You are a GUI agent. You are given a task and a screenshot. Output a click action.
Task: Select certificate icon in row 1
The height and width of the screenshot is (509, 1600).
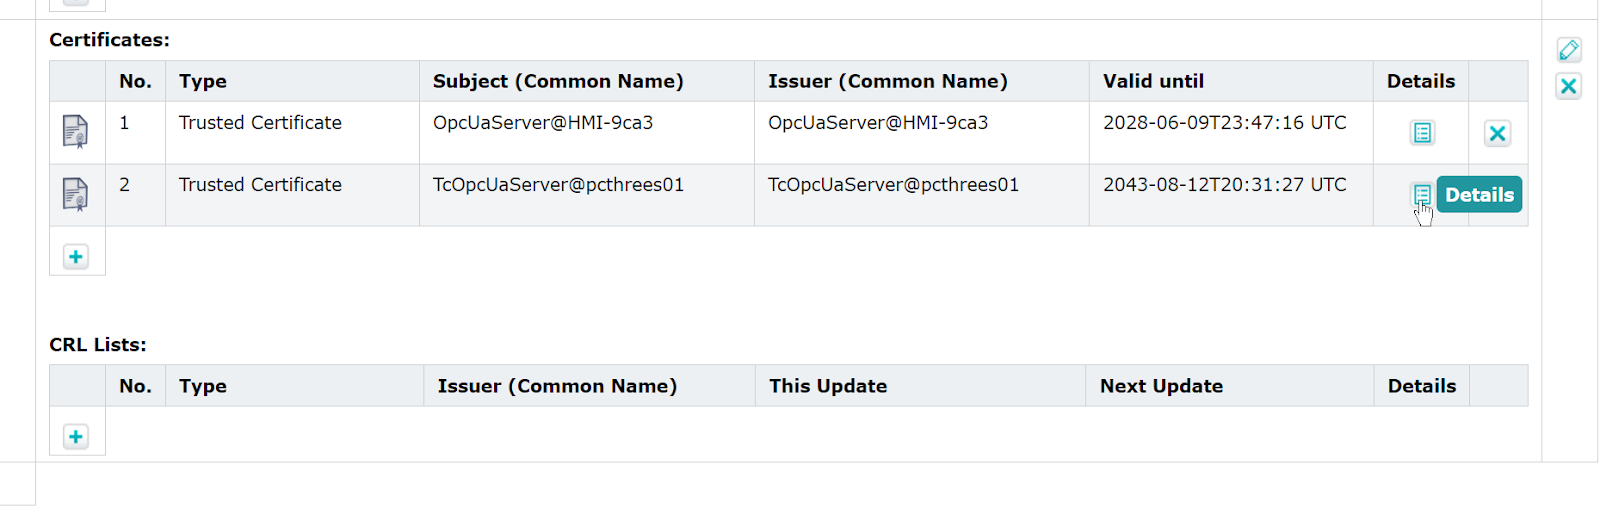pos(75,132)
